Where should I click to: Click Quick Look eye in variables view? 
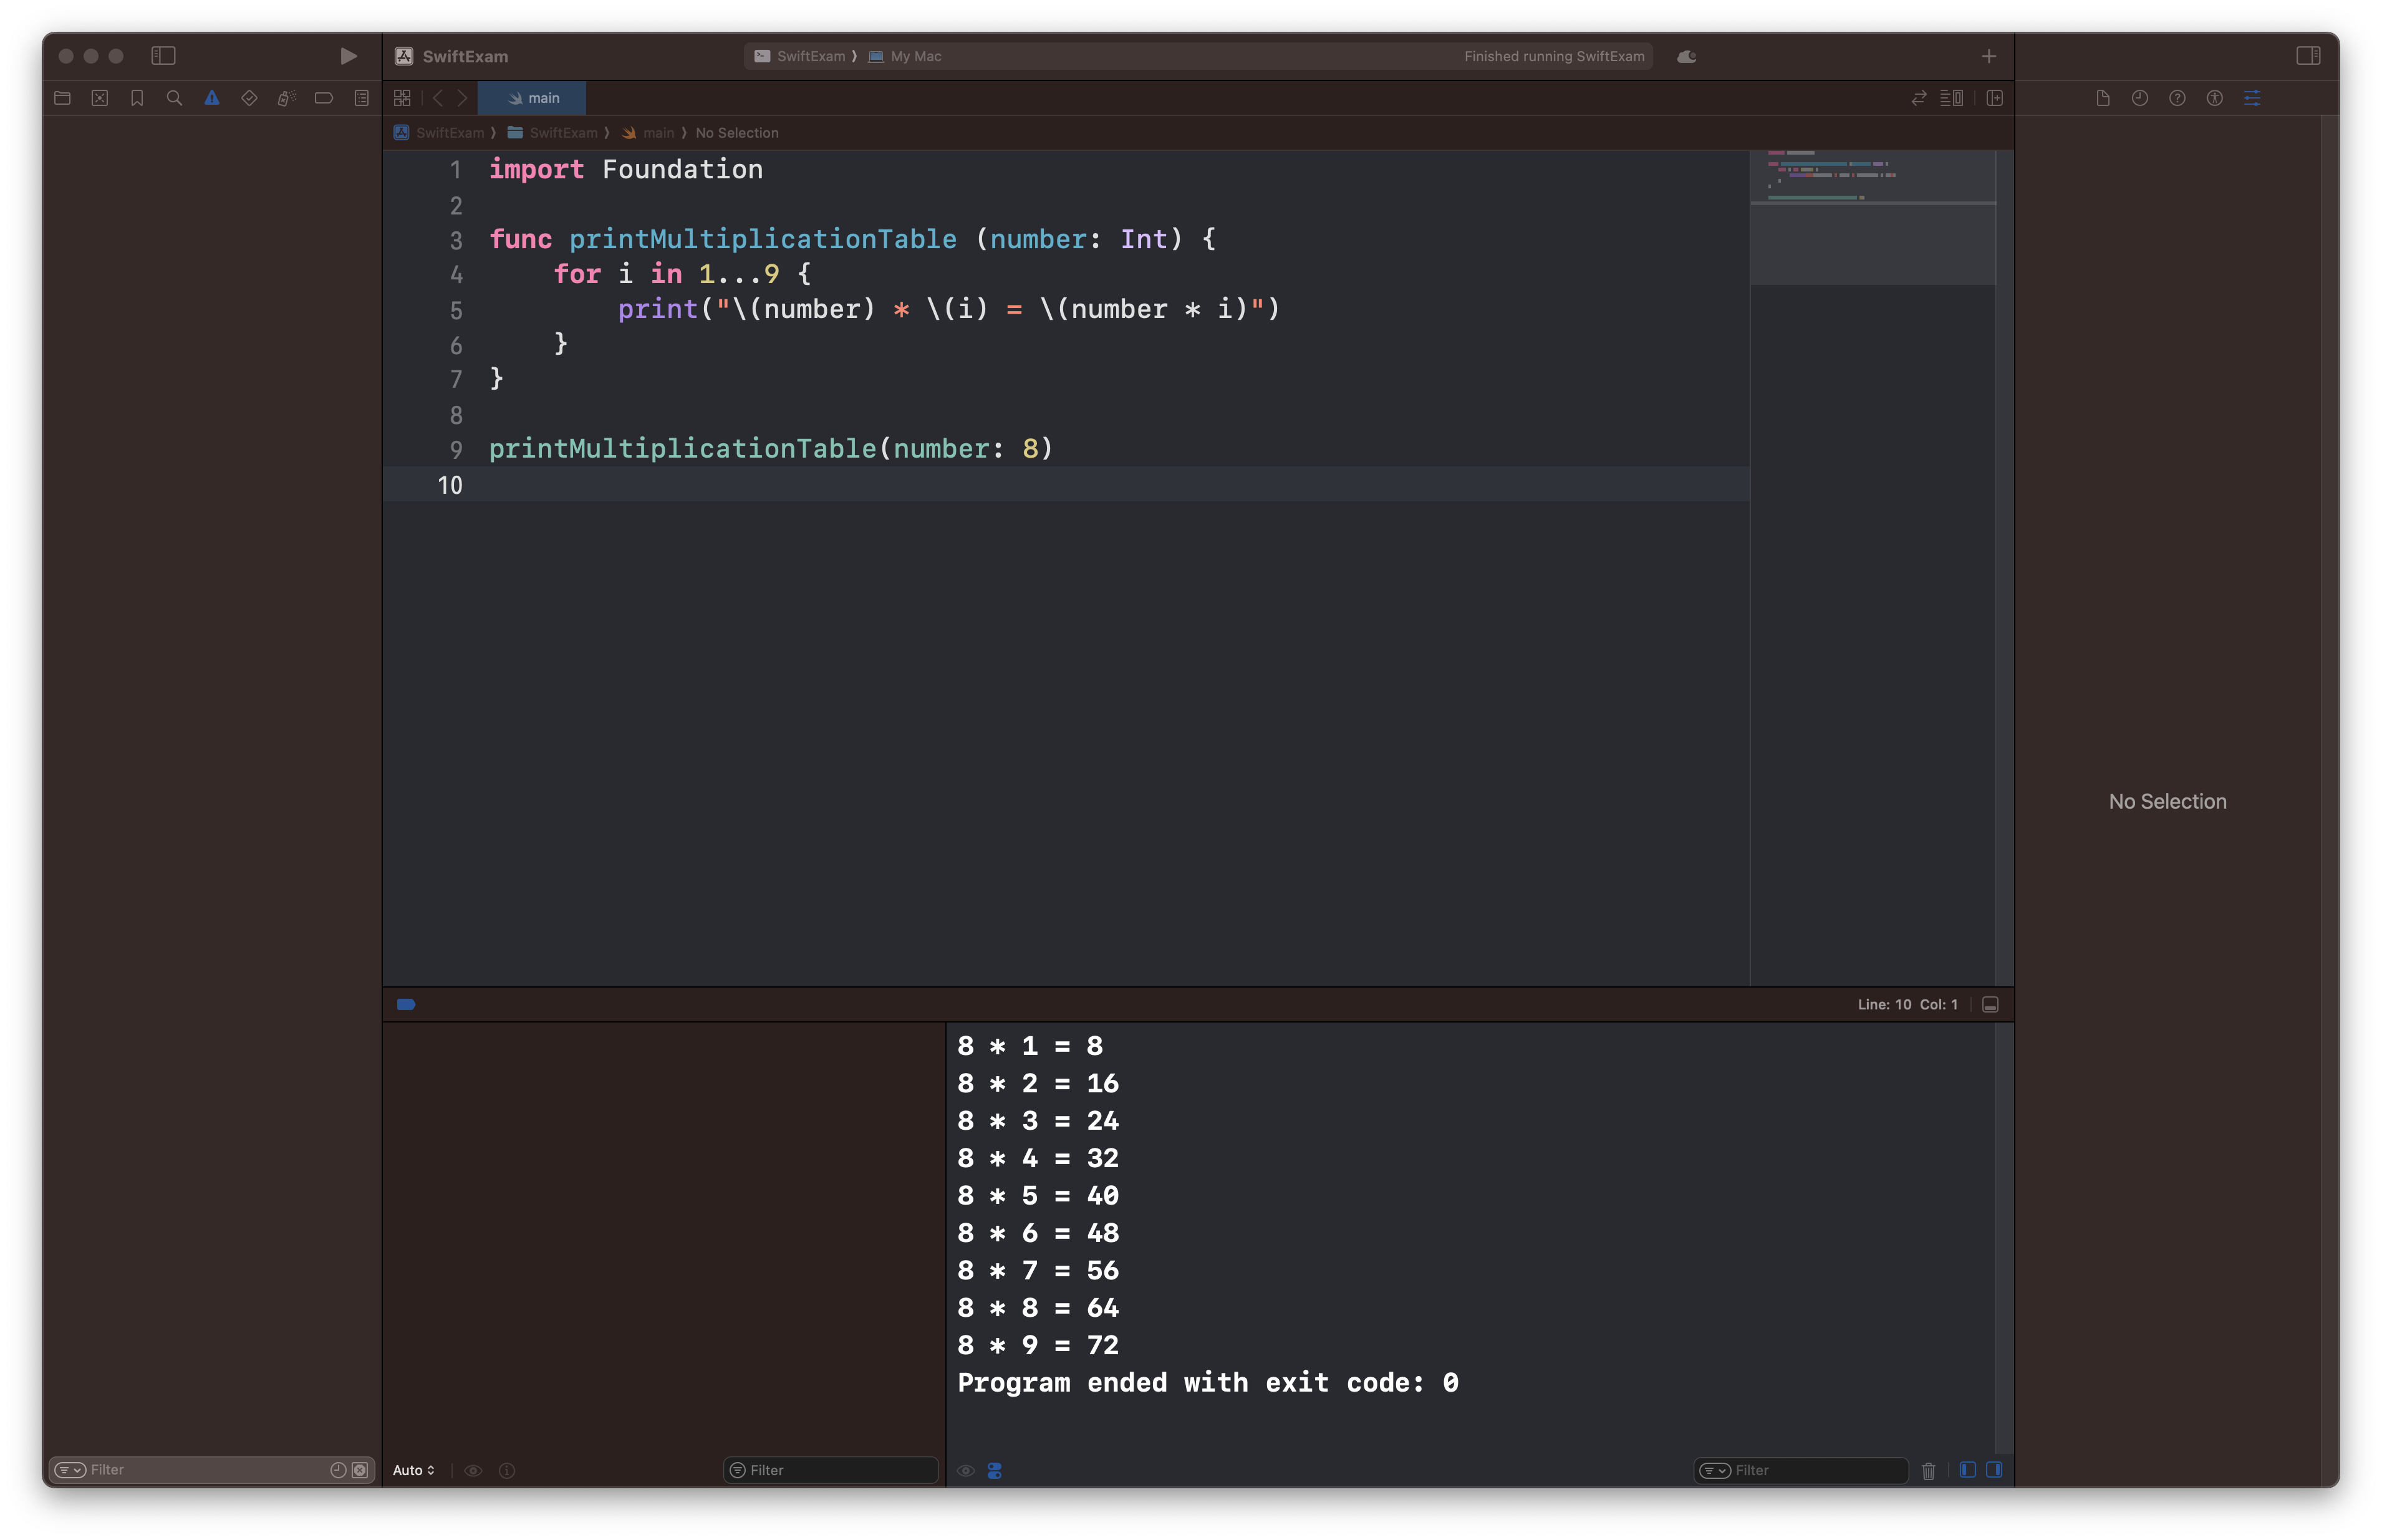click(x=473, y=1470)
